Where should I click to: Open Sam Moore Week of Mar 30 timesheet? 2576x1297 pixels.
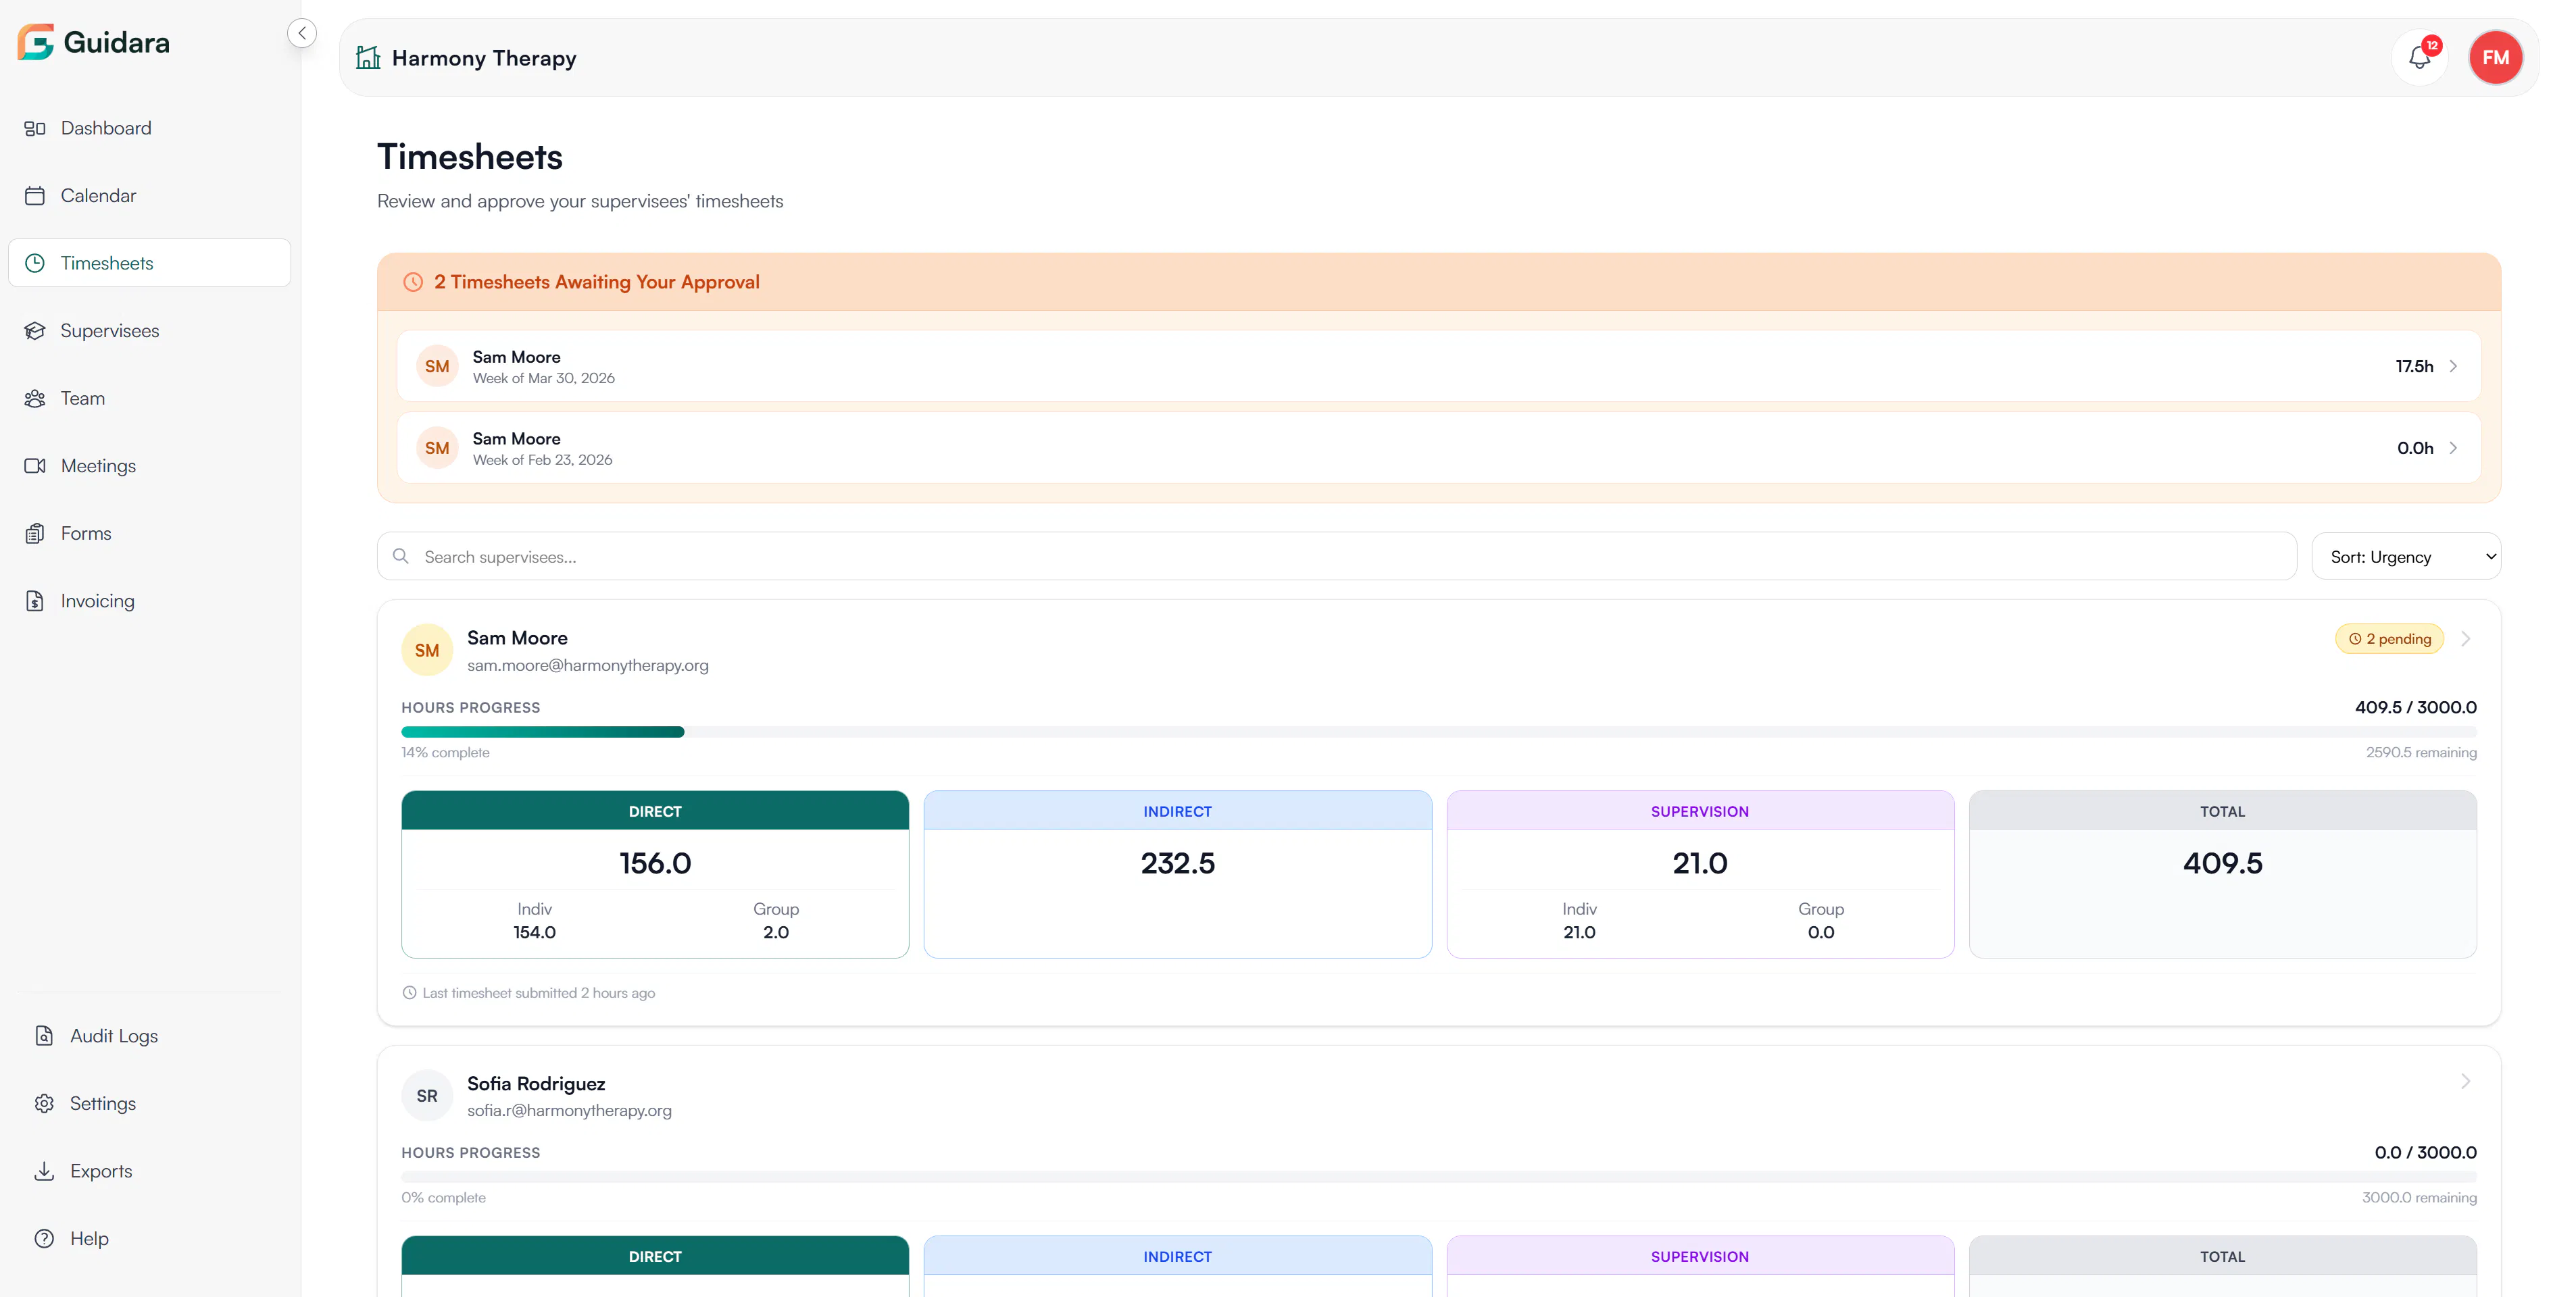1439,367
